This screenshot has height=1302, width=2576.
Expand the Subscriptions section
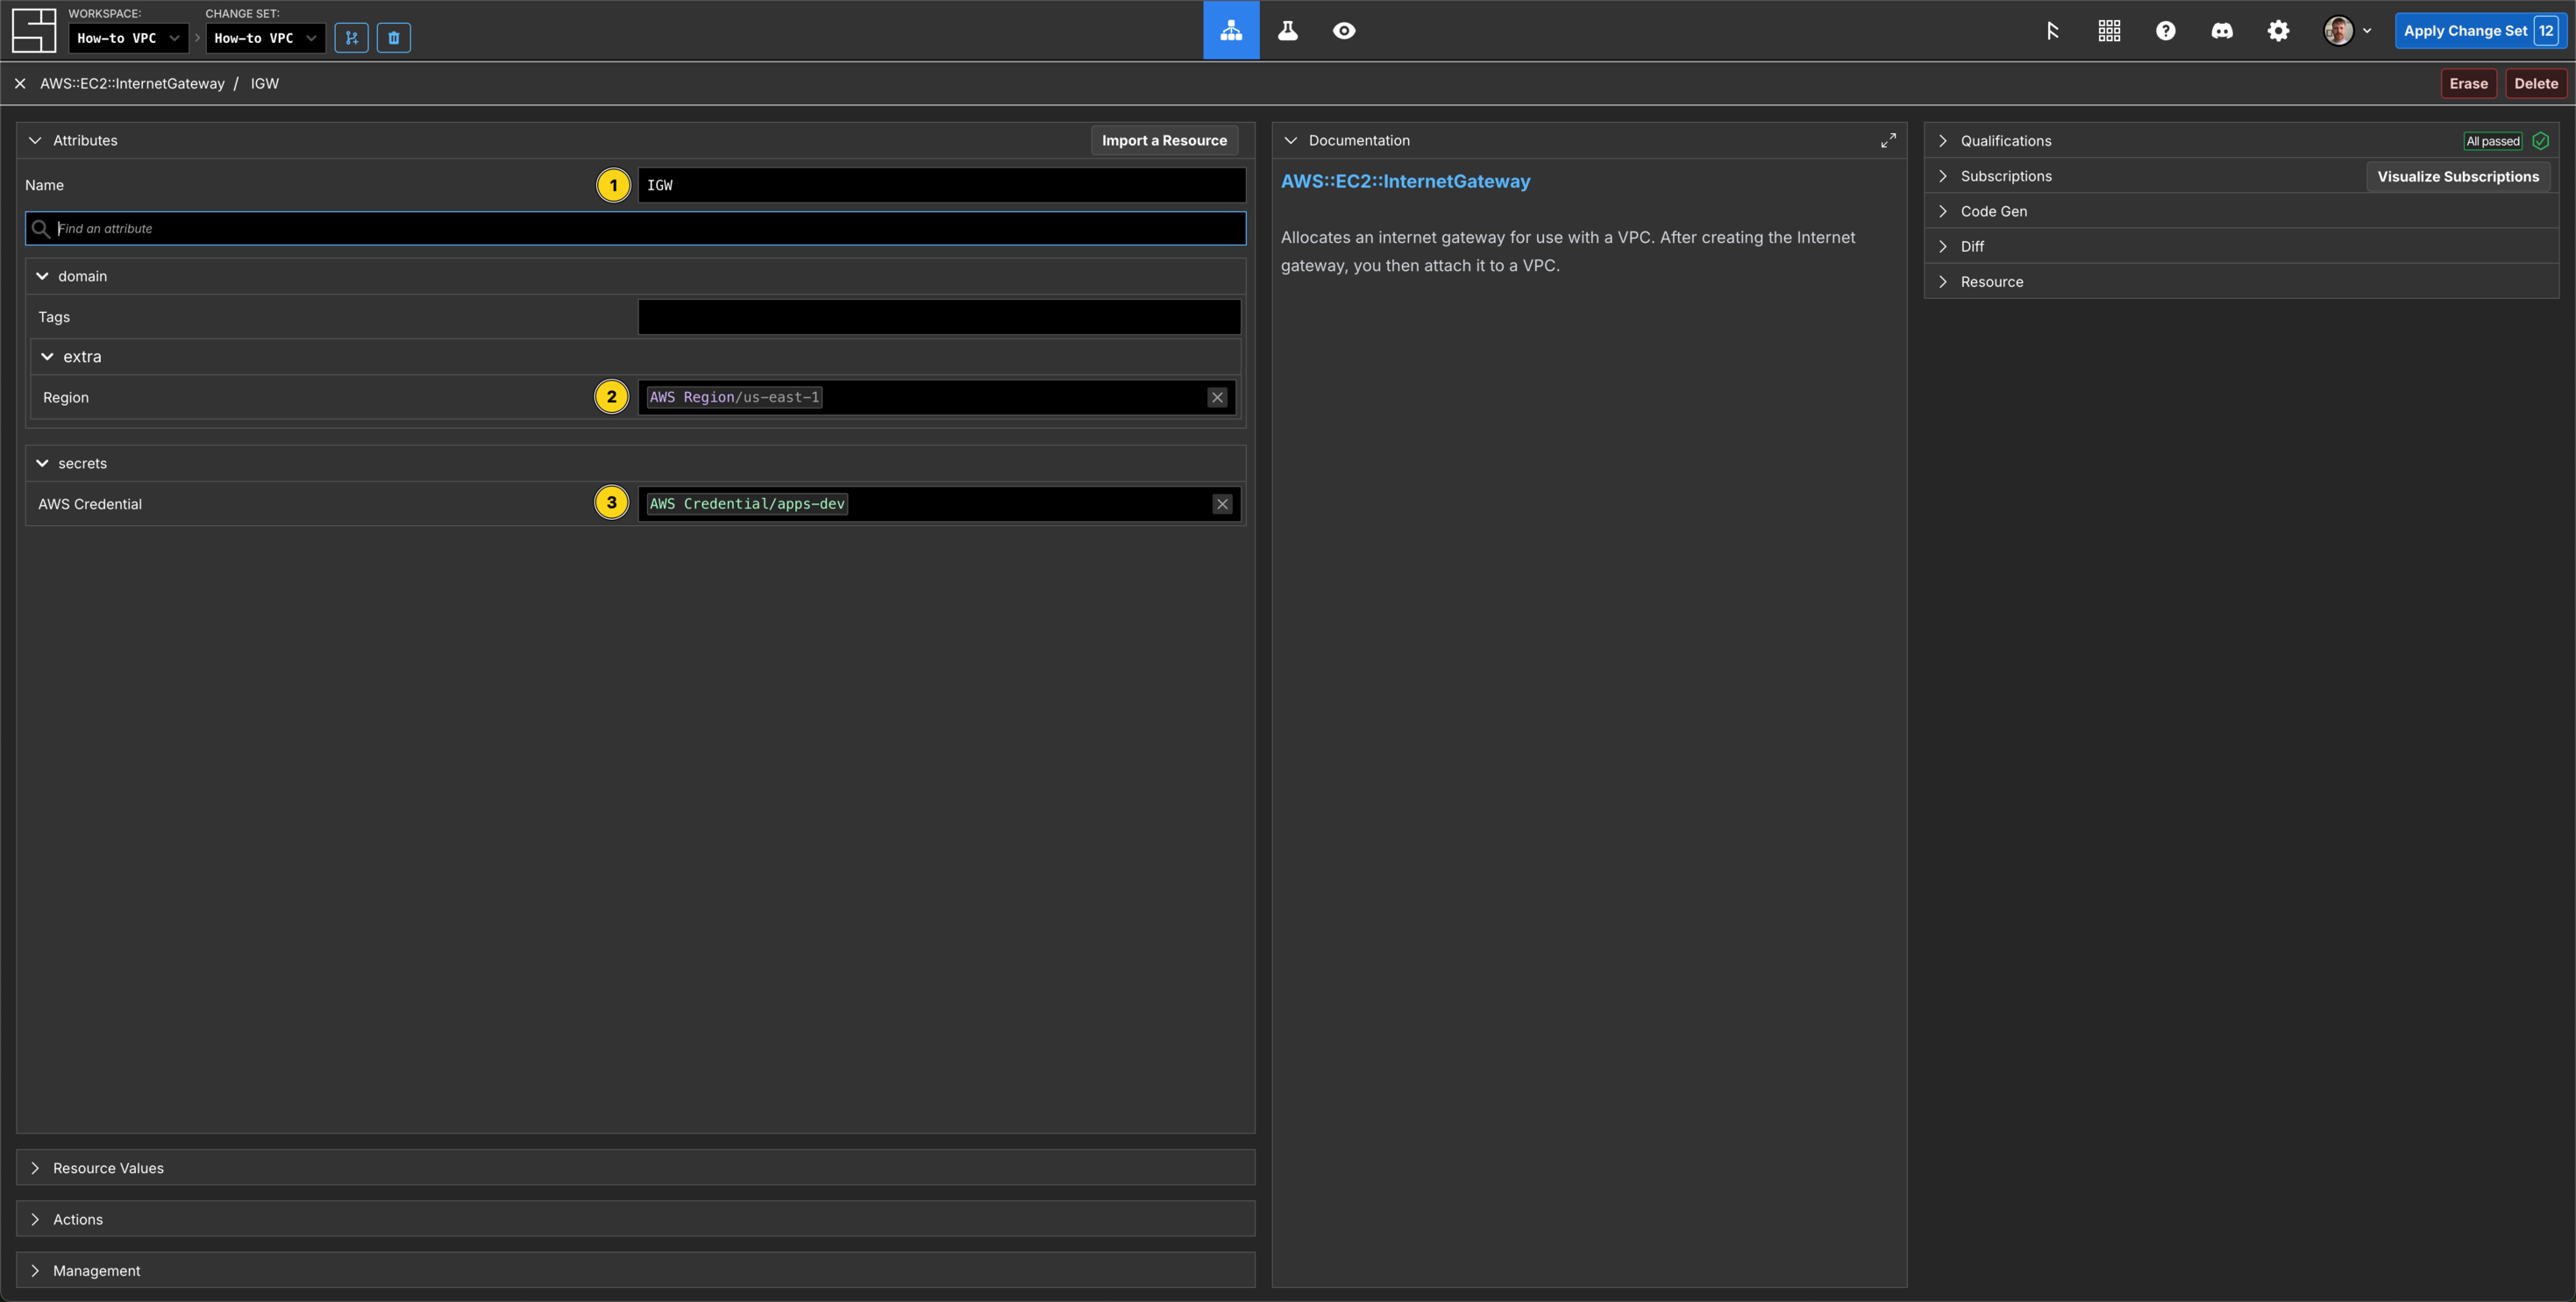pyautogui.click(x=1943, y=176)
